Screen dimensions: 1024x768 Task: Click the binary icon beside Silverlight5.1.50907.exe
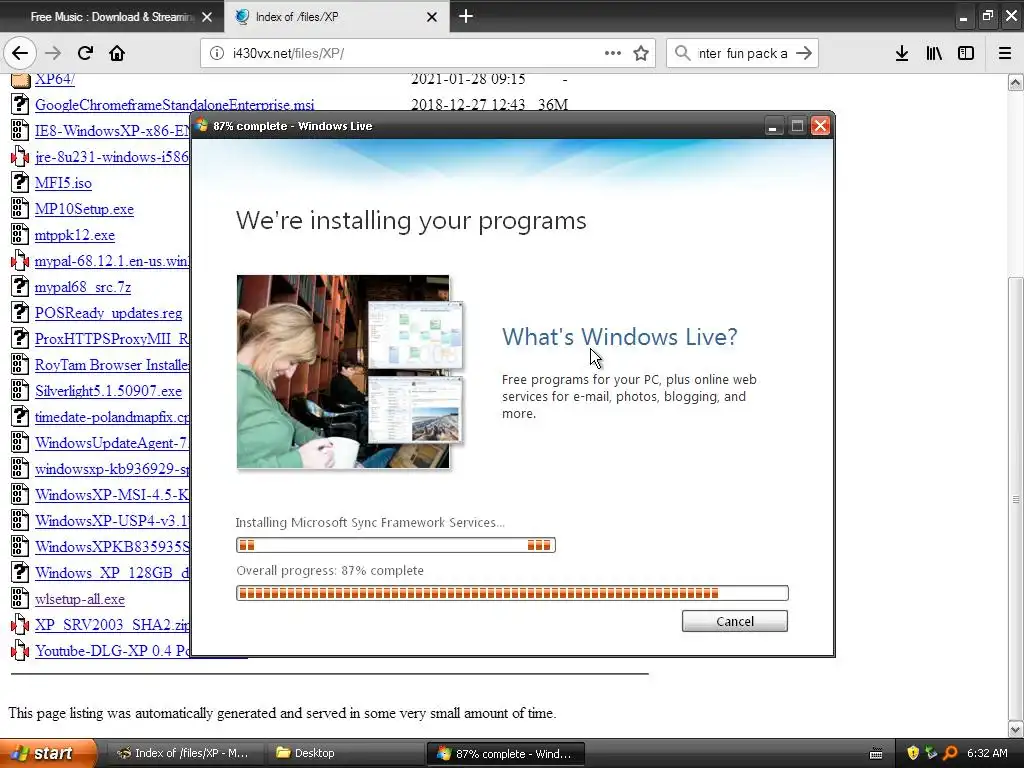pos(20,391)
